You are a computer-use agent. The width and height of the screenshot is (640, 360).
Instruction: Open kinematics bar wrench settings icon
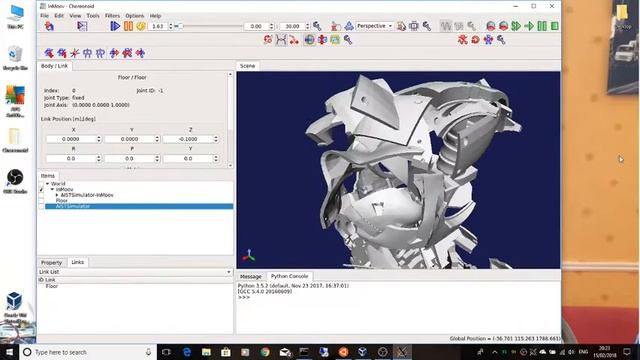tap(348, 40)
